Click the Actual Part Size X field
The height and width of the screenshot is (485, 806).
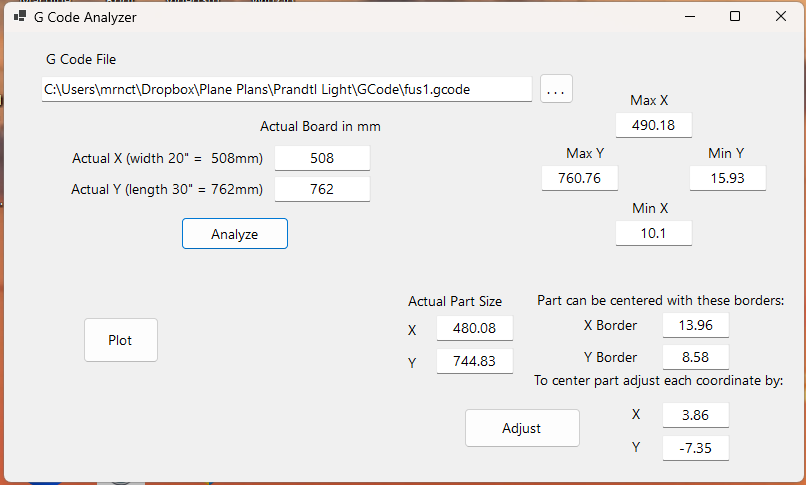[x=474, y=329]
